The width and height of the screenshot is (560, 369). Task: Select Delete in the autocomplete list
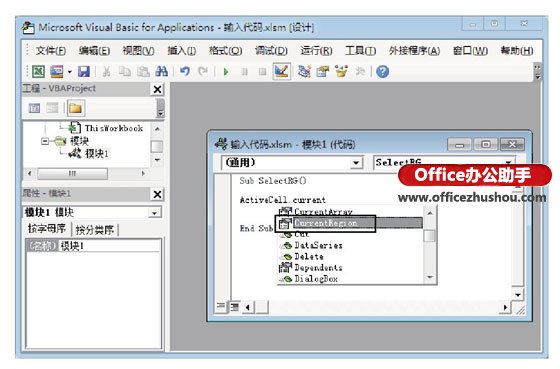pyautogui.click(x=309, y=256)
